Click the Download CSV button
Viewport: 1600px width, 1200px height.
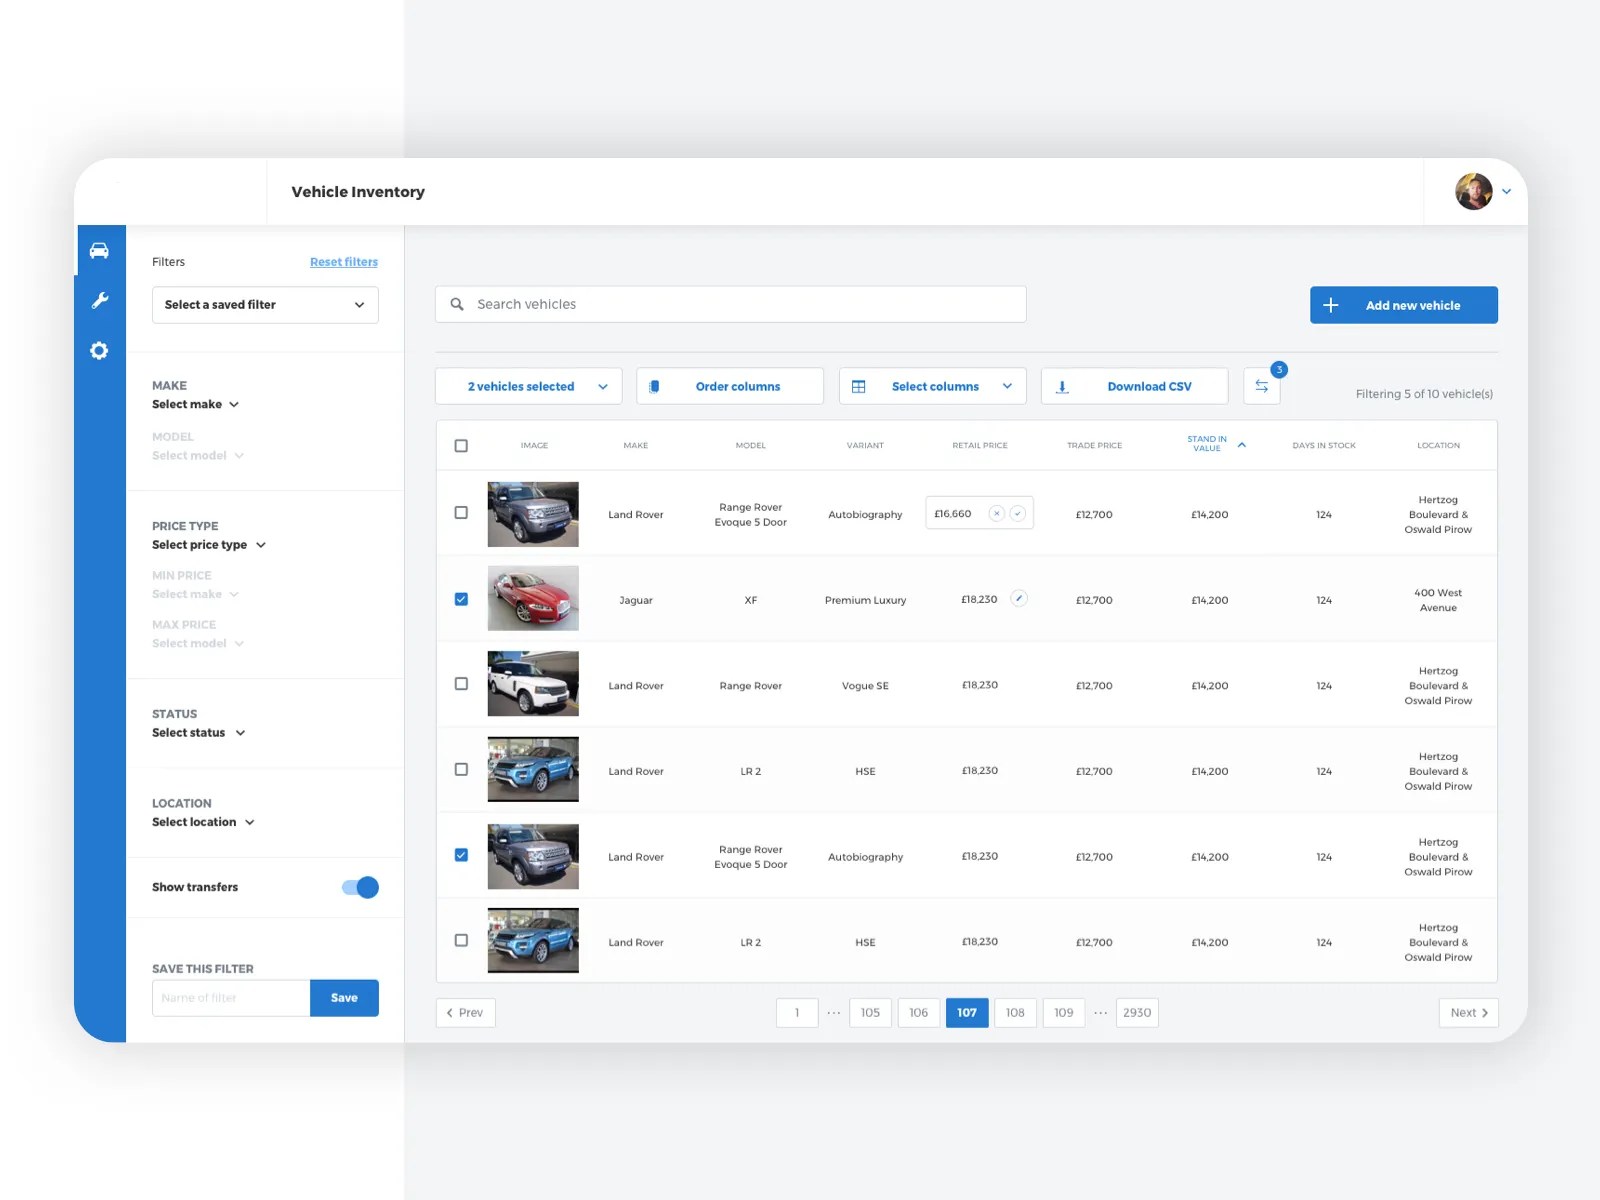[1135, 386]
